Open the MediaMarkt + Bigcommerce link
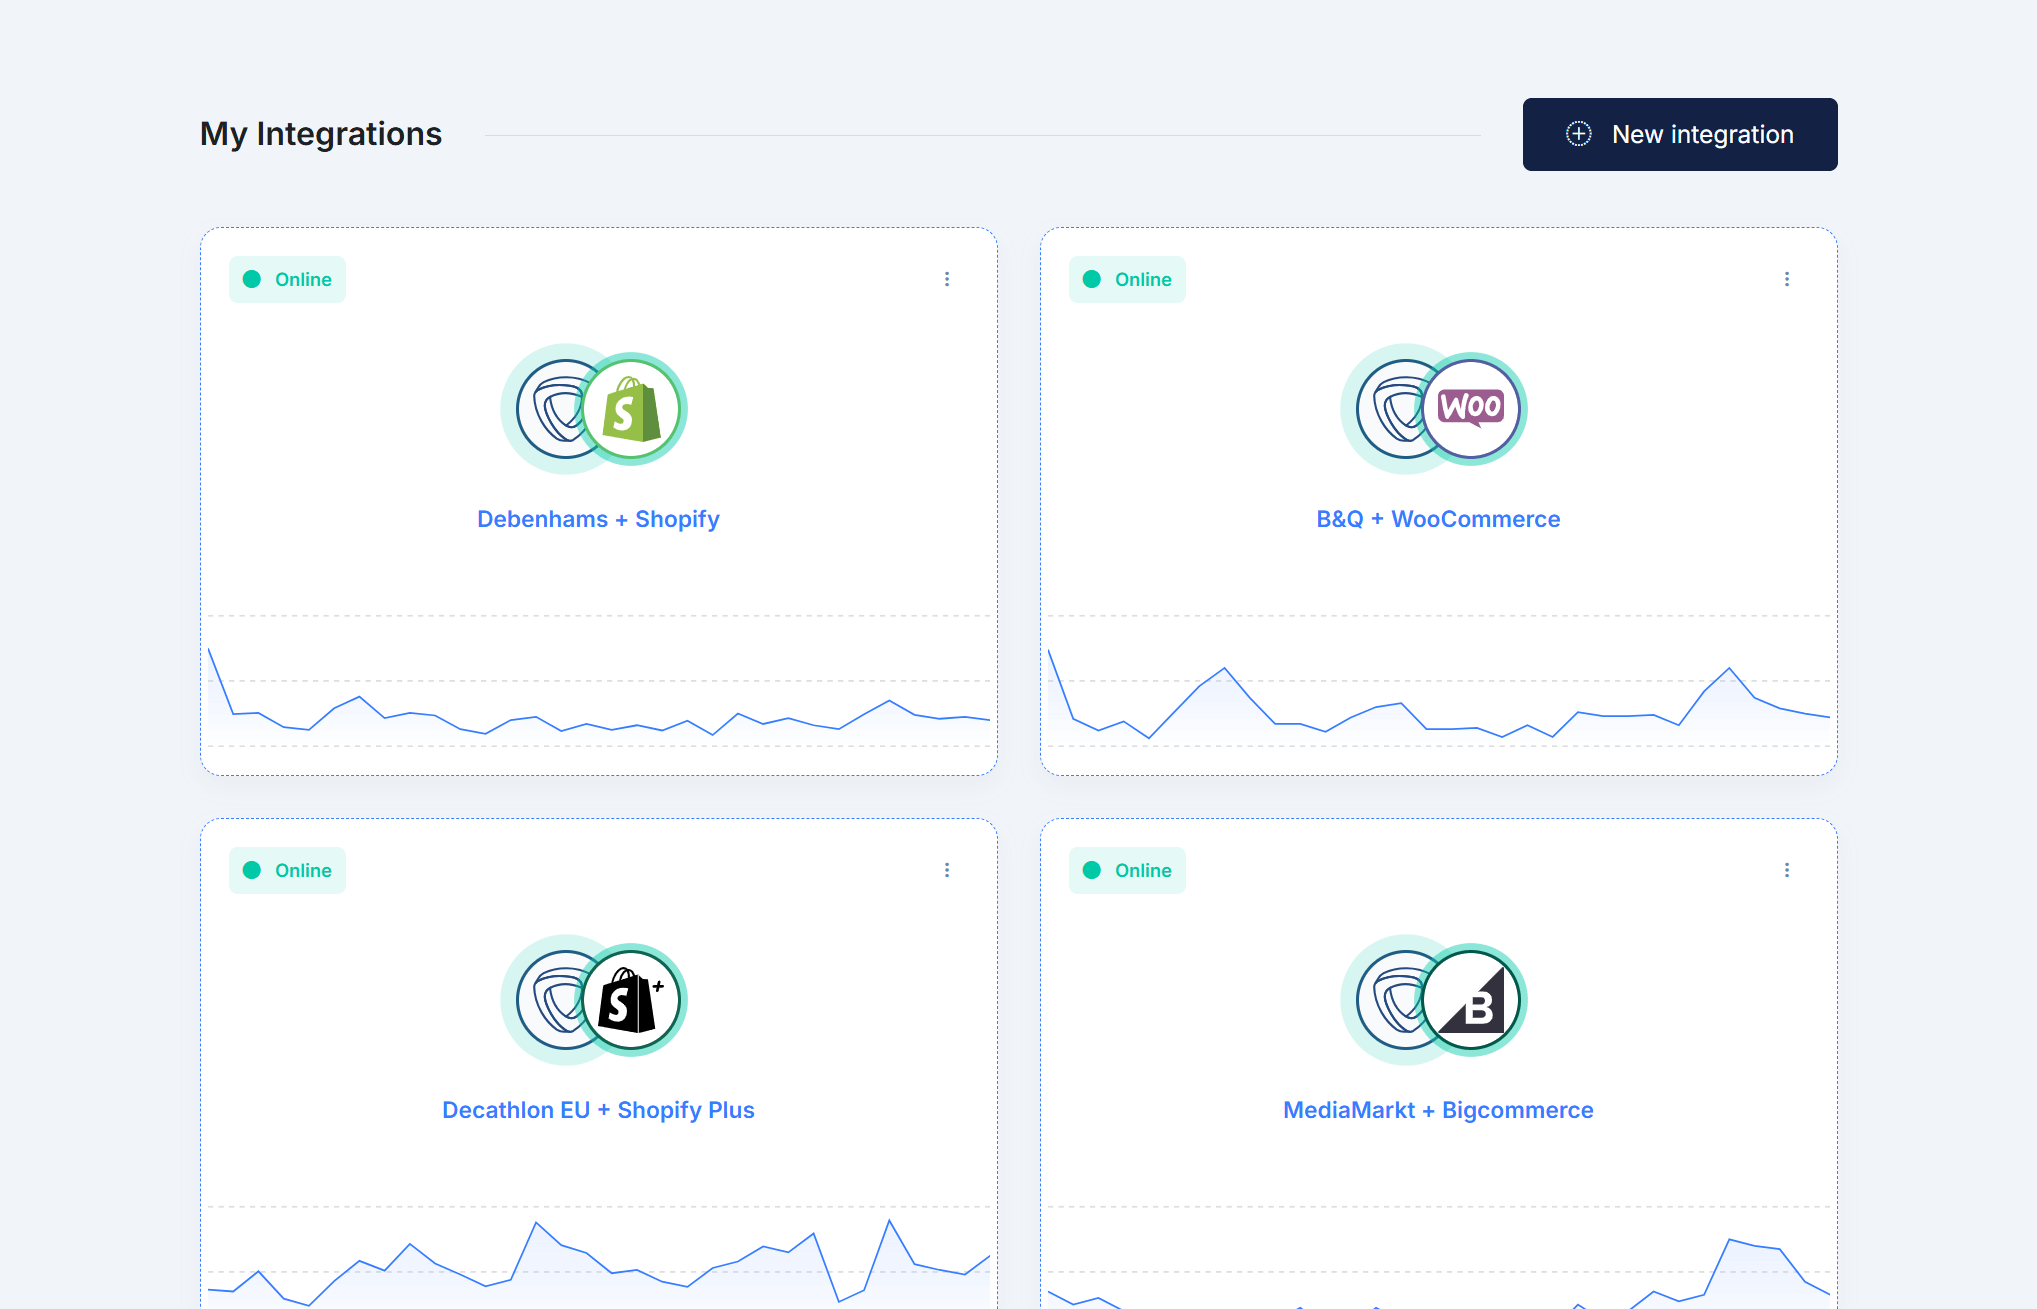Screen dimensions: 2037x1309 pyautogui.click(x=1438, y=1110)
